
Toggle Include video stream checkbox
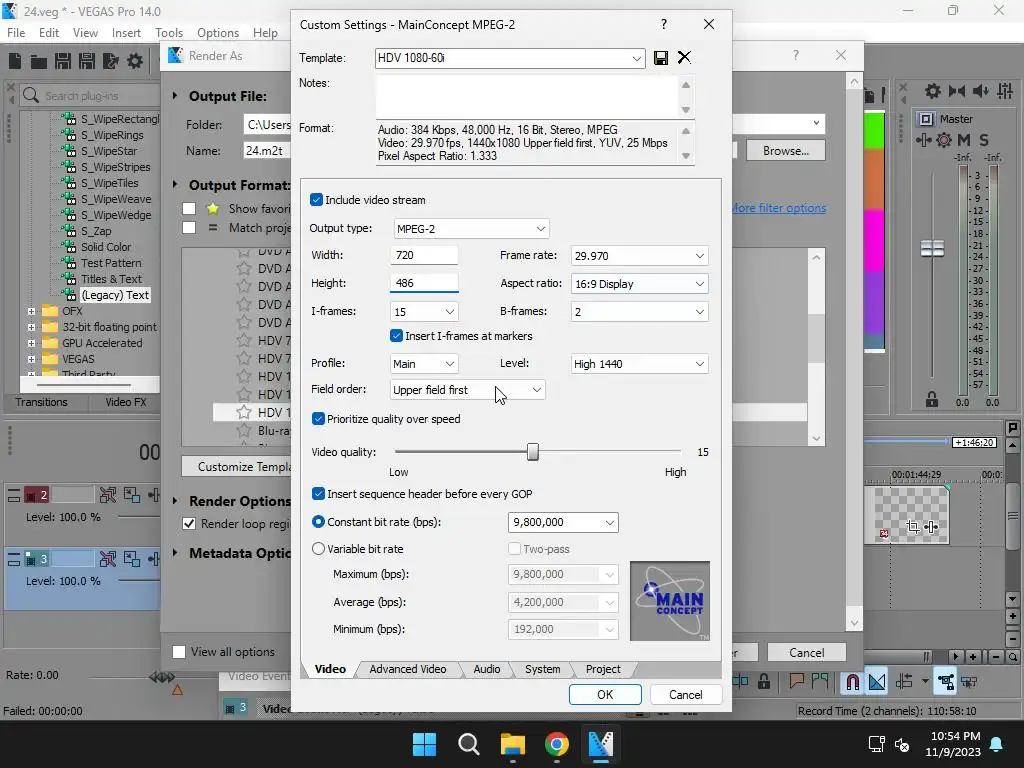tap(317, 200)
